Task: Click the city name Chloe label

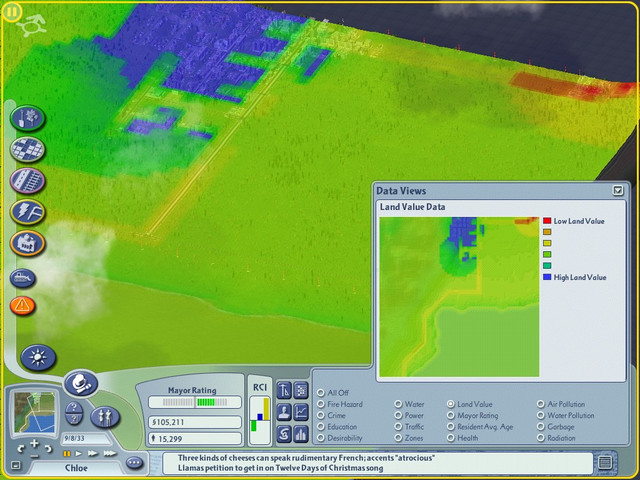Action: point(76,468)
